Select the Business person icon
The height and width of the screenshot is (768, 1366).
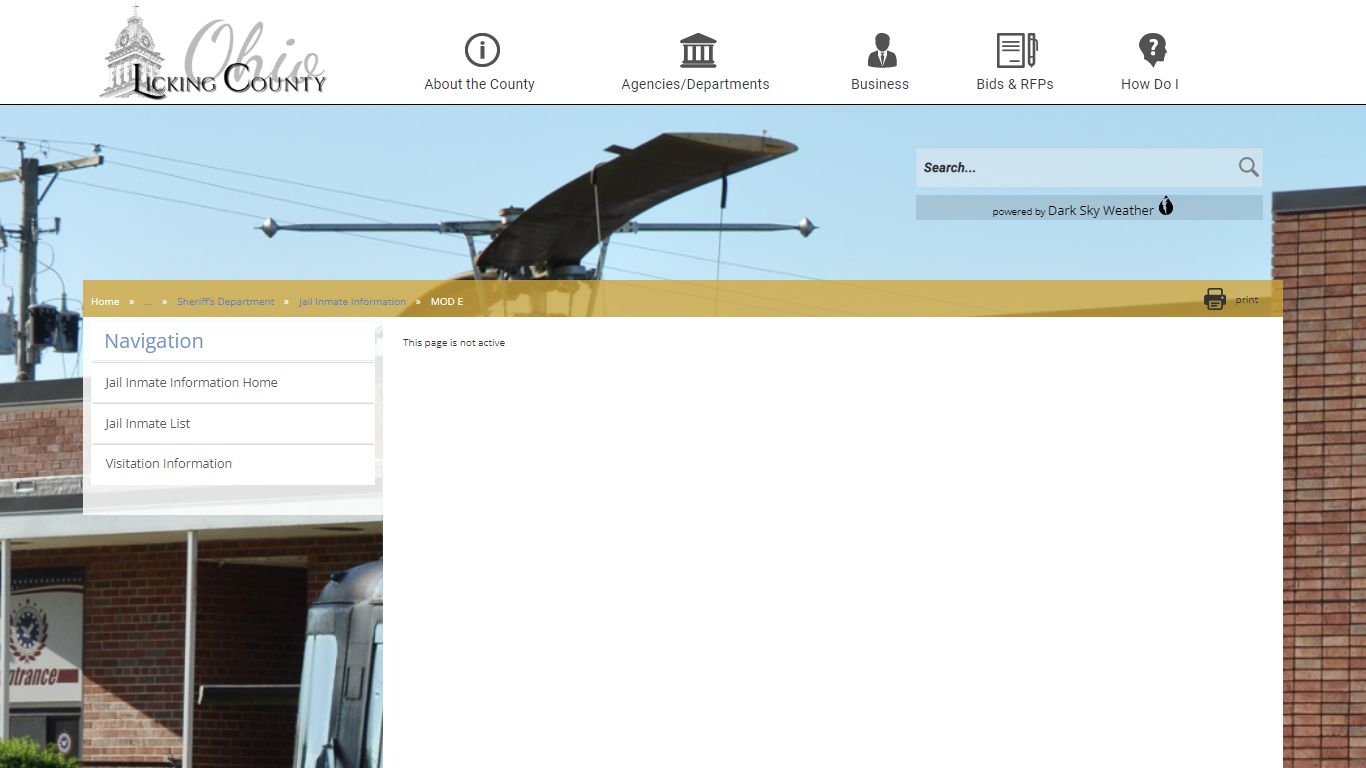[x=881, y=50]
